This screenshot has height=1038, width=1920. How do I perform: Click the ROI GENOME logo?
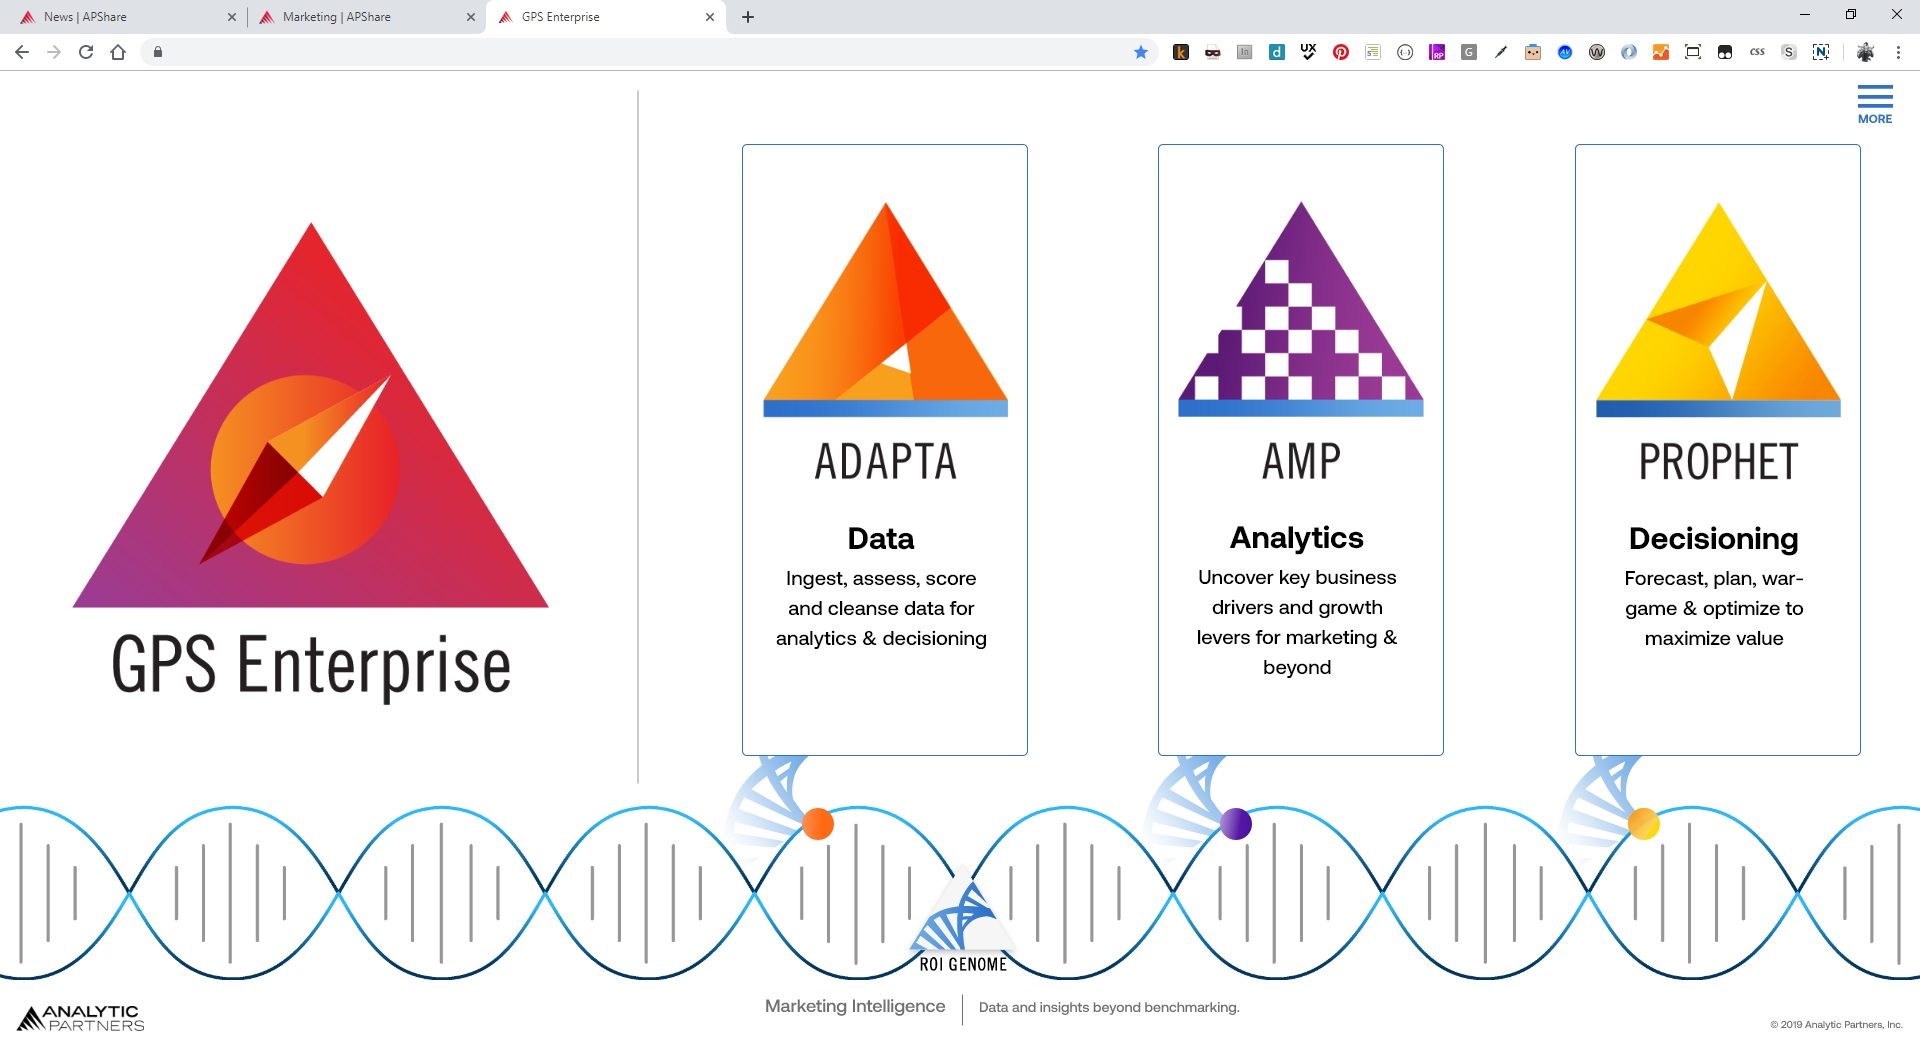[x=963, y=922]
